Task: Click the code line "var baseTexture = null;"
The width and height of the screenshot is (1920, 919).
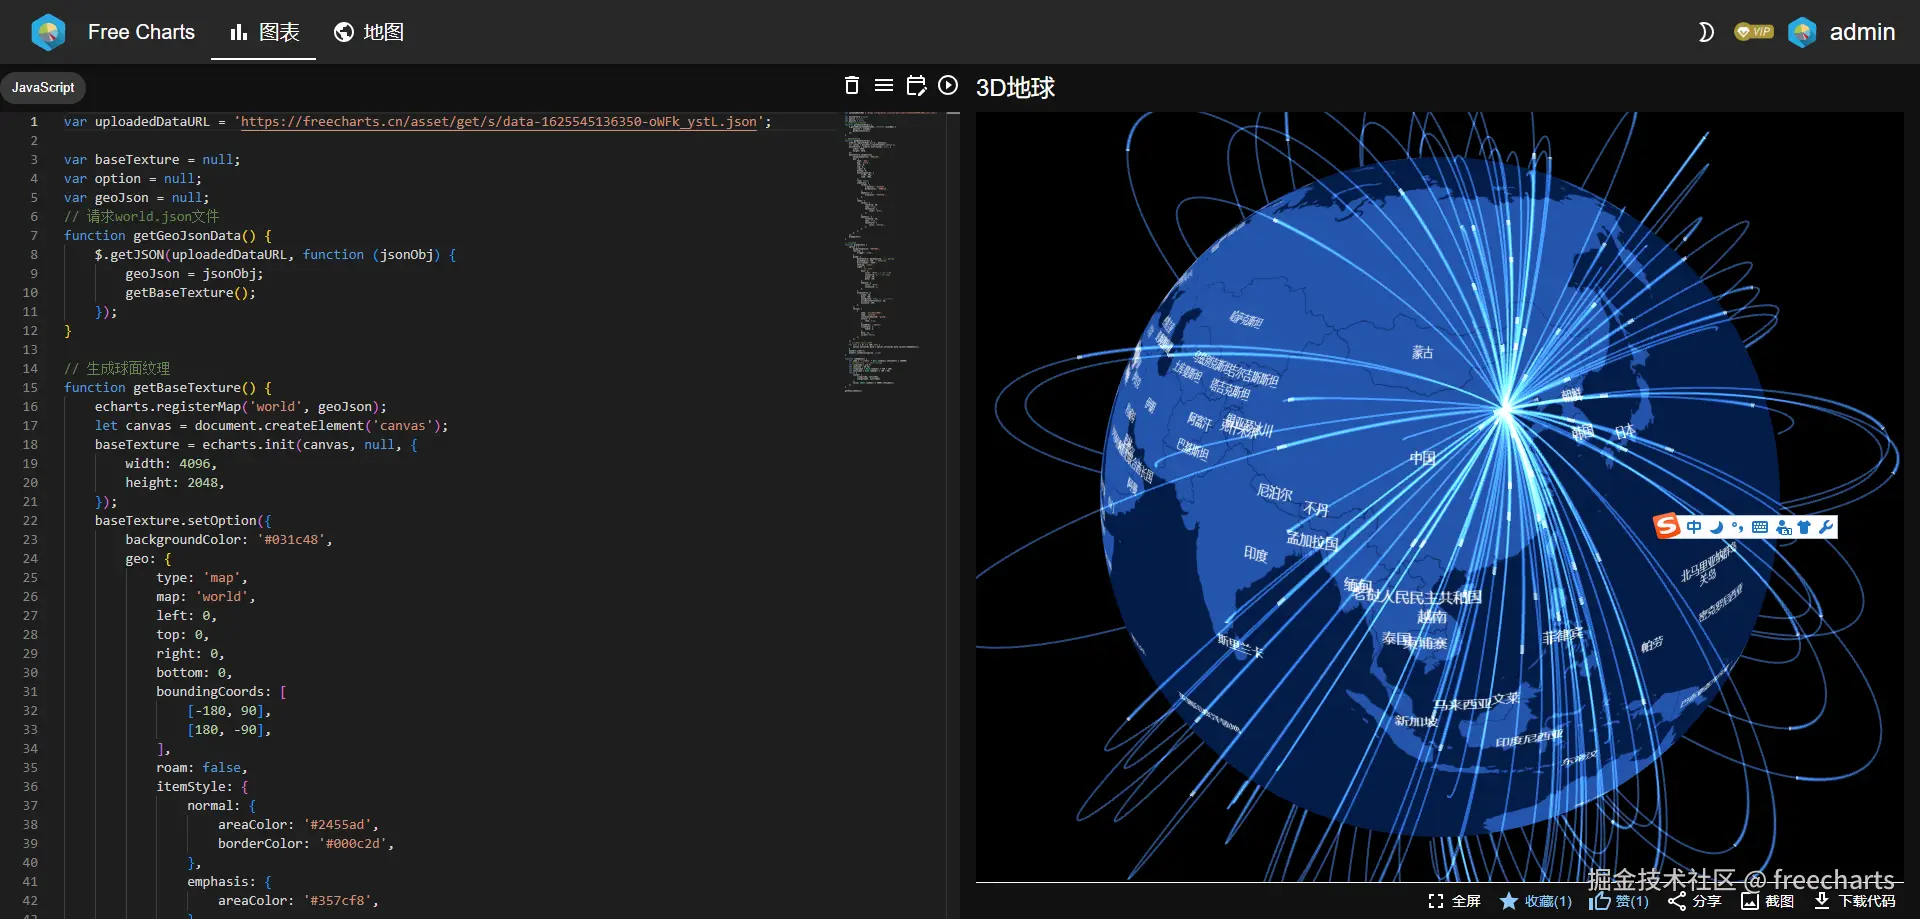Action: pyautogui.click(x=152, y=160)
